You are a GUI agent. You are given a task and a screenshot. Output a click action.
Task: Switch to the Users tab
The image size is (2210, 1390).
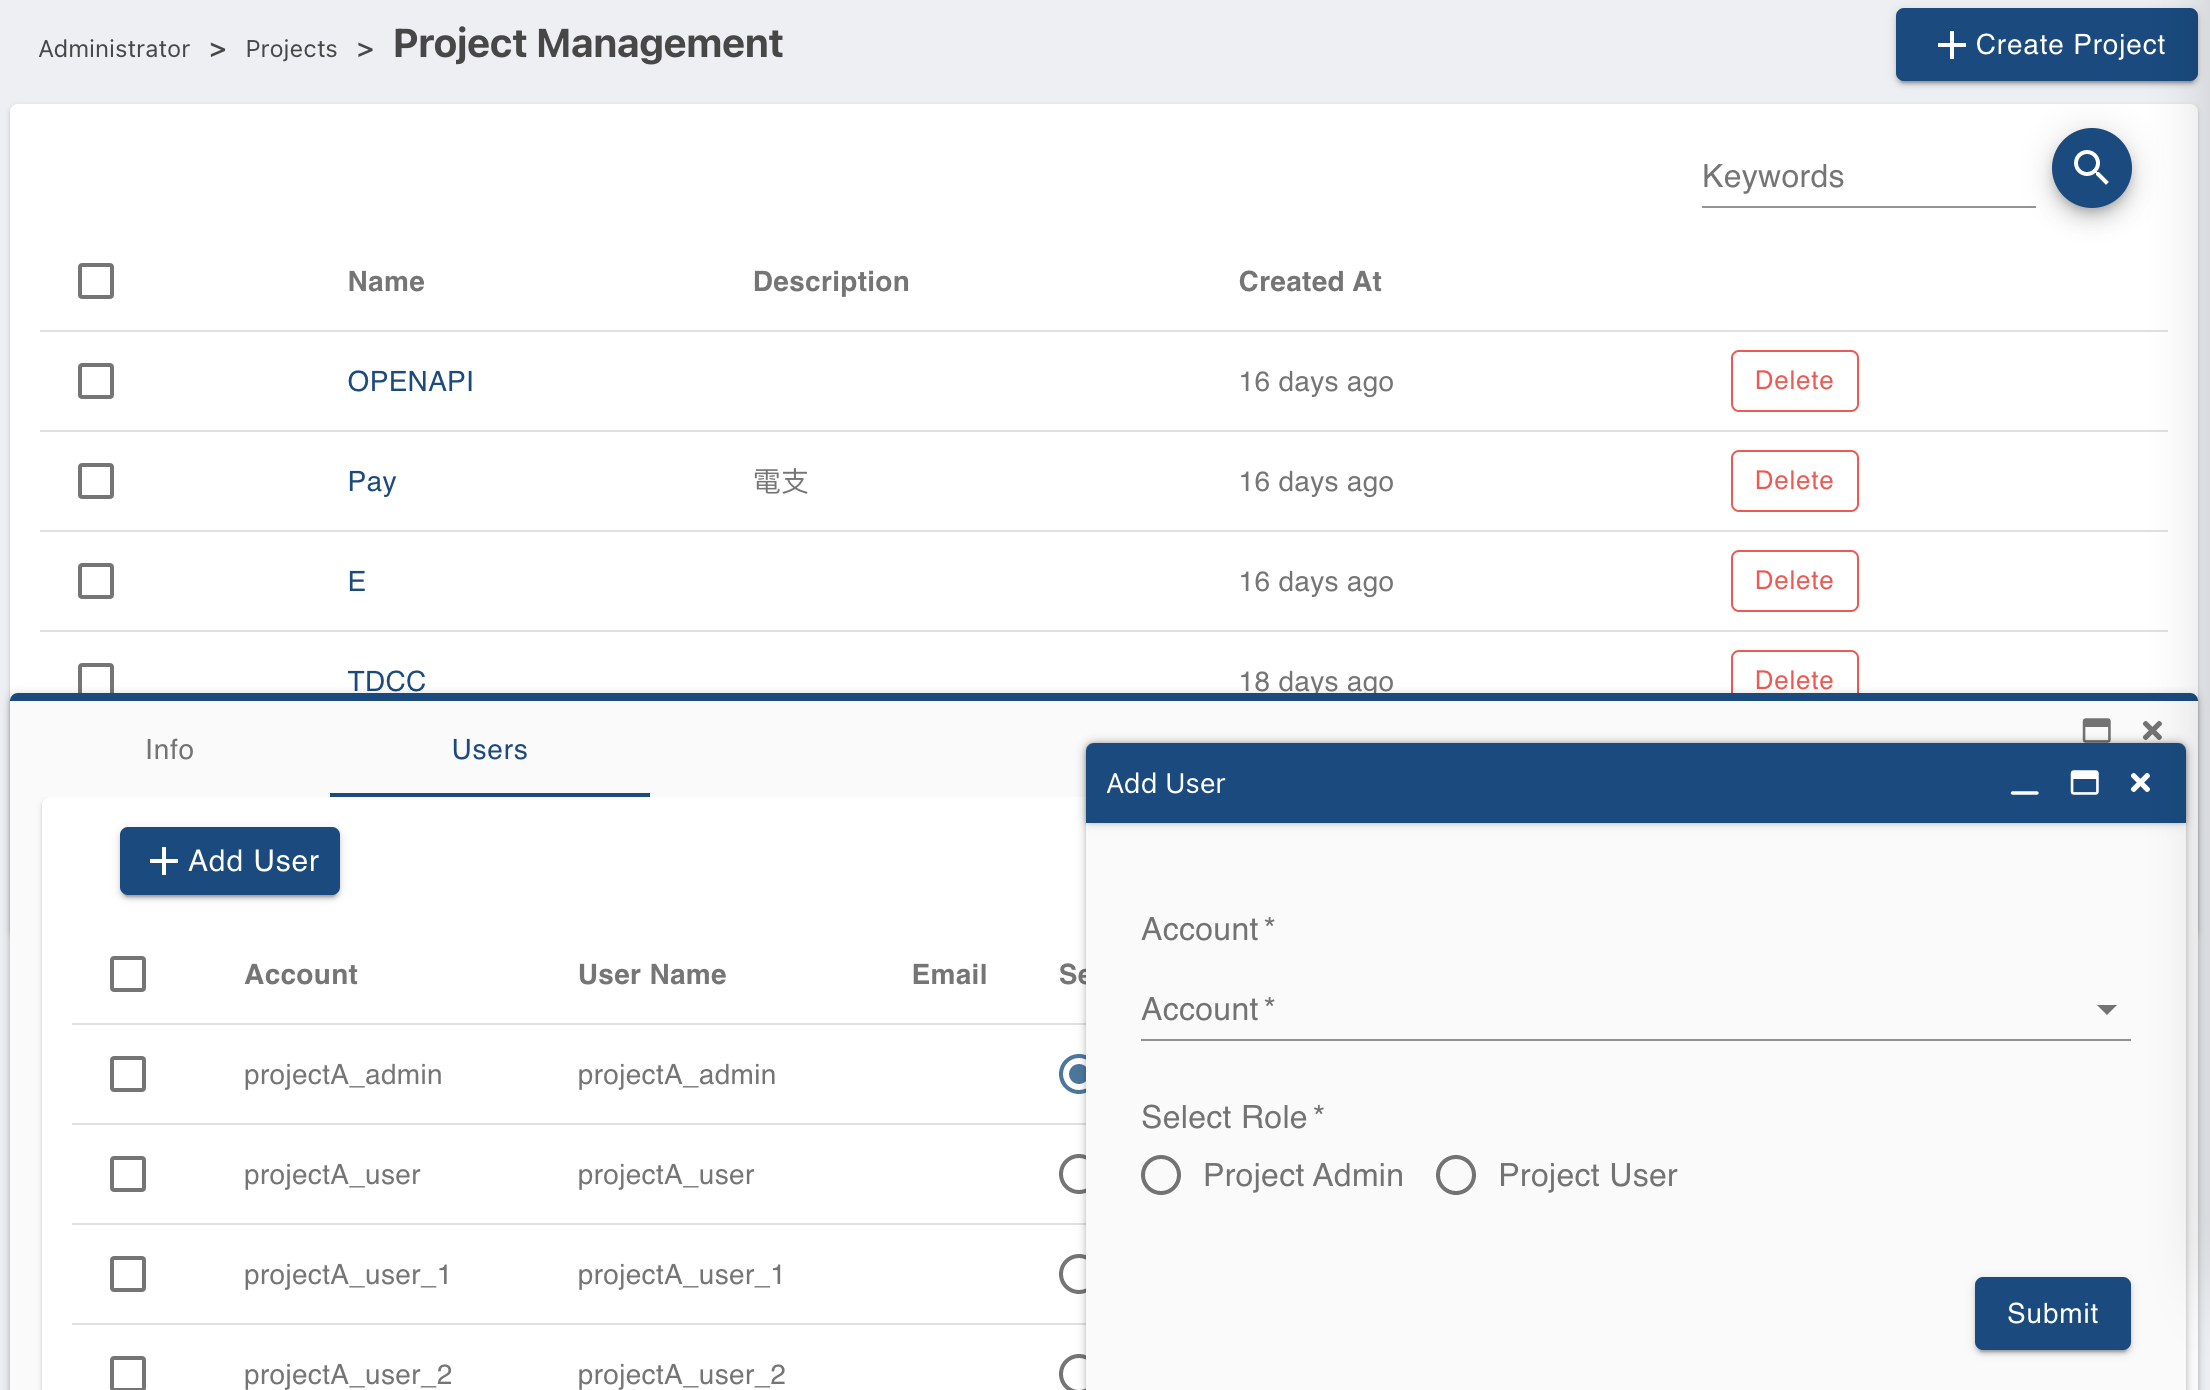(x=490, y=749)
